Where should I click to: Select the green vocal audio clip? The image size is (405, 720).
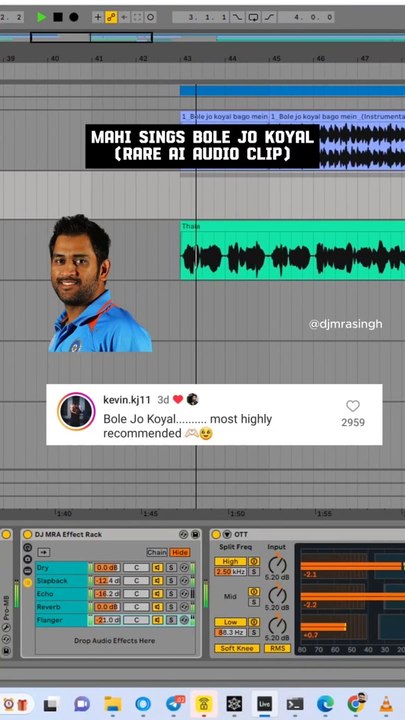point(292,251)
